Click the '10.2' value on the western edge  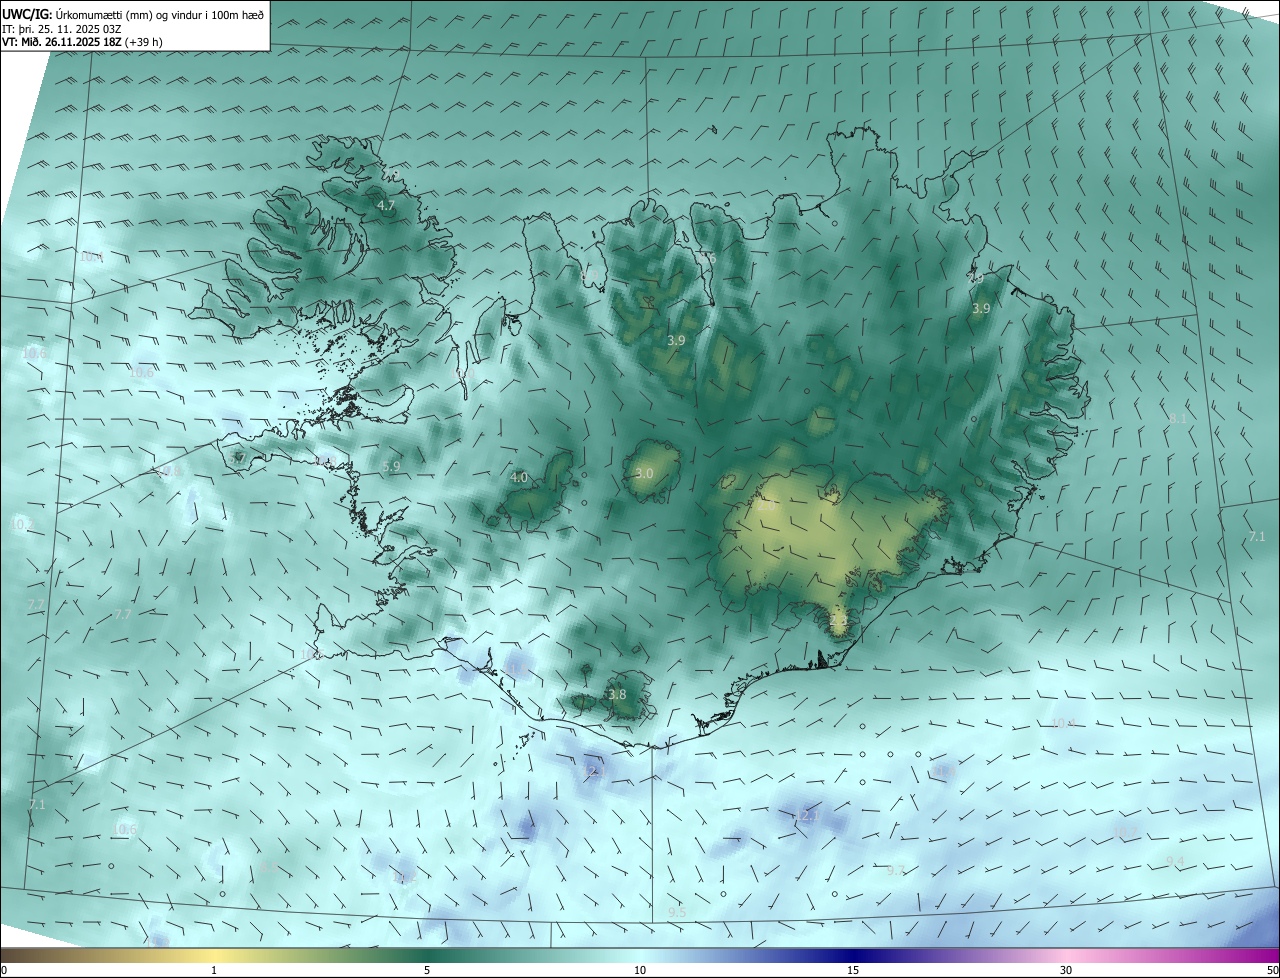tap(20, 524)
